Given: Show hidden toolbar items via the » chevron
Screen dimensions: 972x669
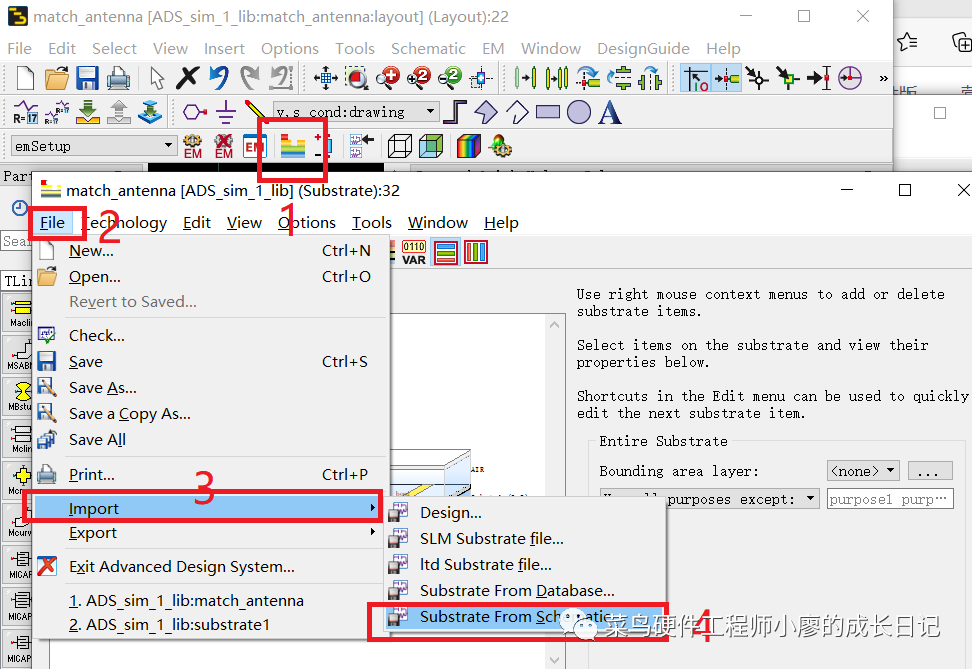Looking at the screenshot, I should pos(883,78).
